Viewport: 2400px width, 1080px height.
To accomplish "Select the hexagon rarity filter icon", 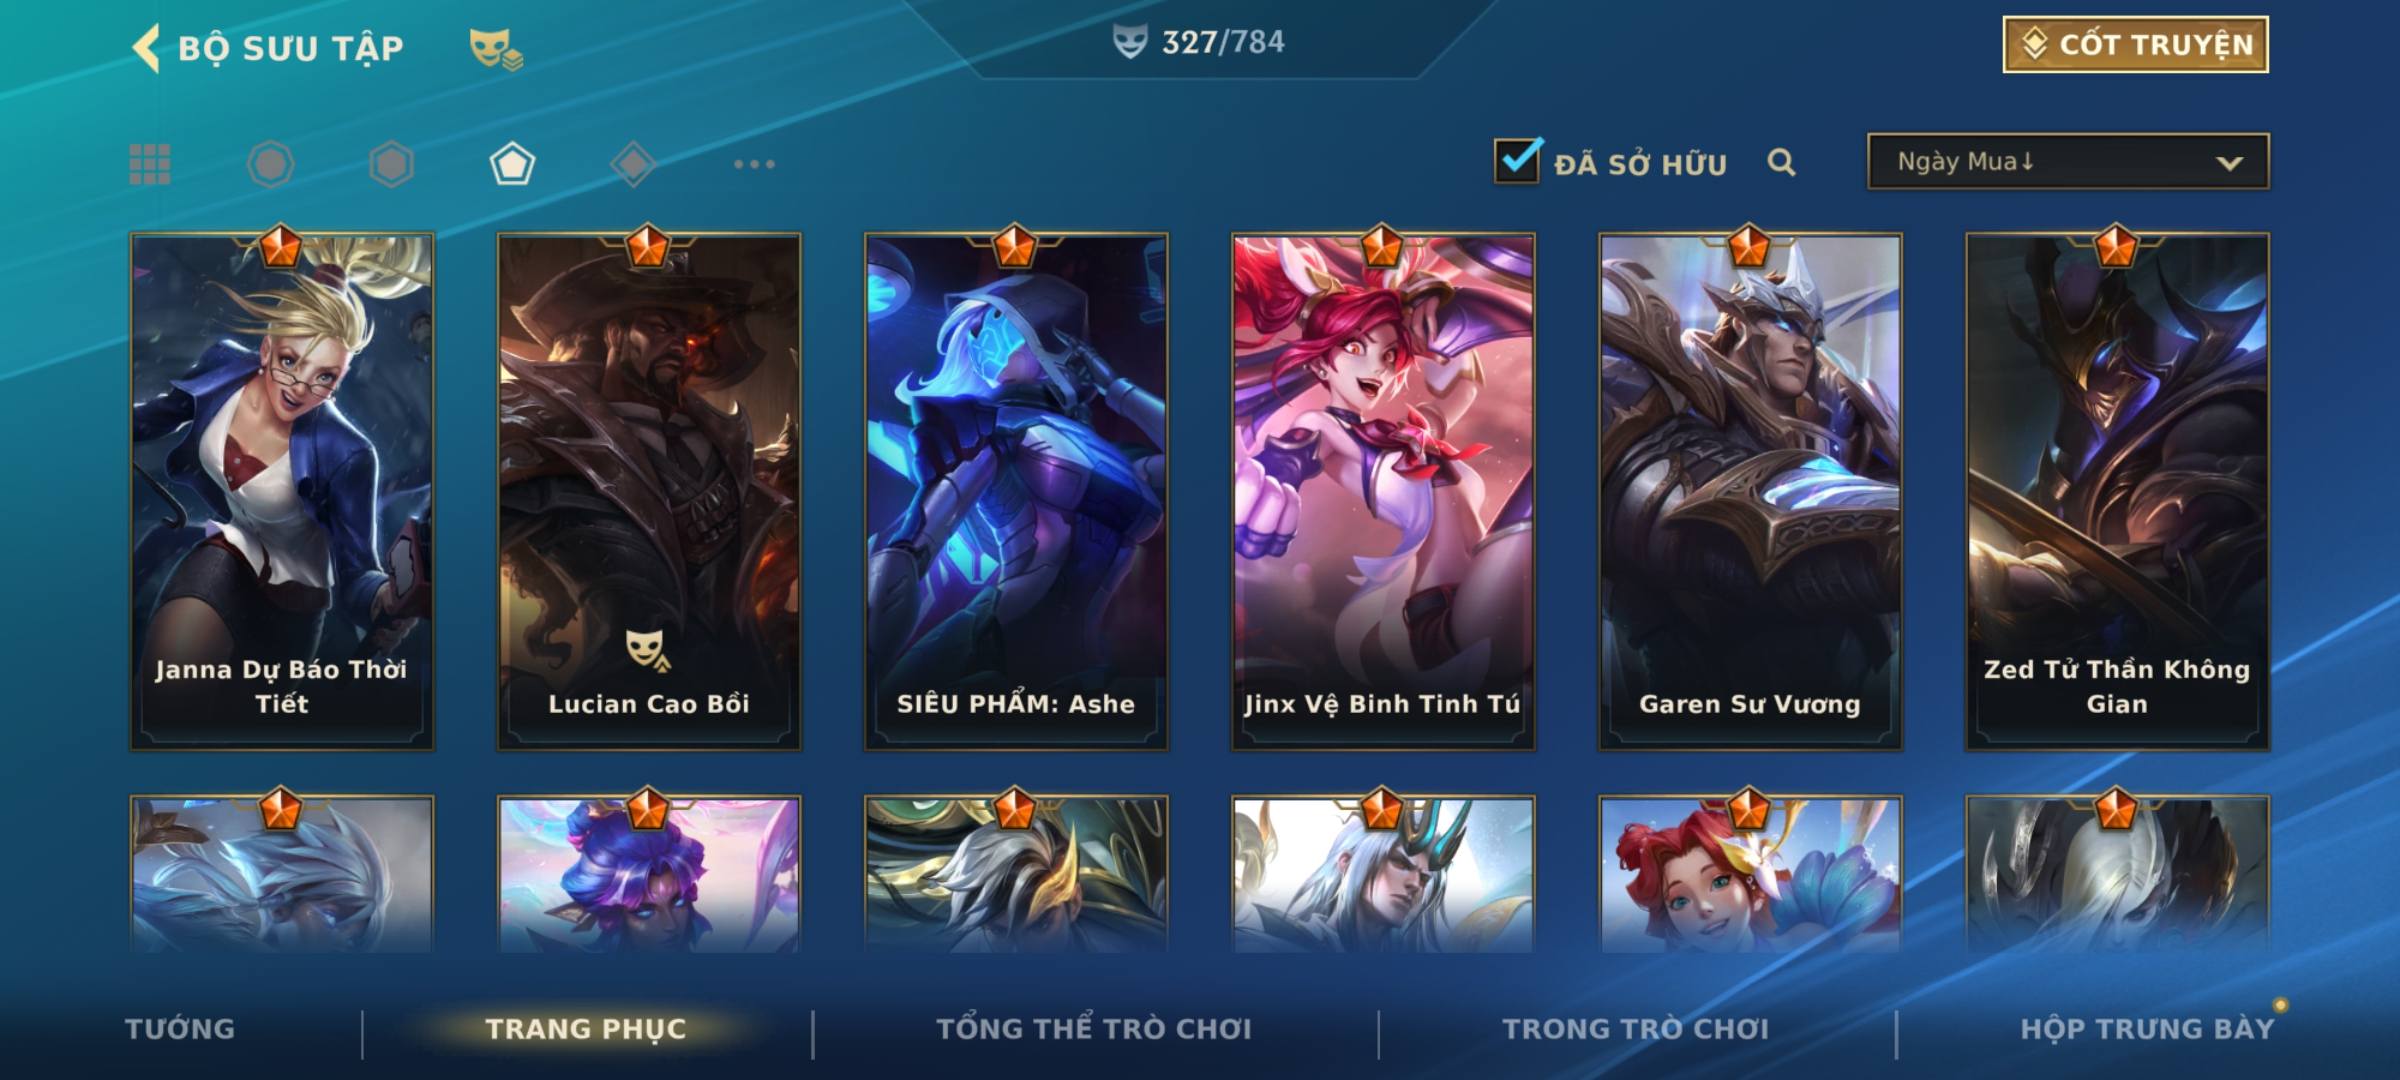I will click(x=391, y=164).
